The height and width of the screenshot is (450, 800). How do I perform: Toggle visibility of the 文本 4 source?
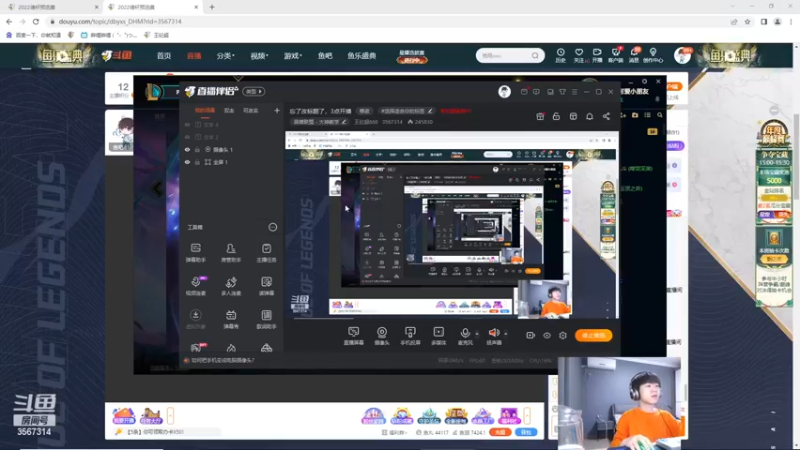187,124
